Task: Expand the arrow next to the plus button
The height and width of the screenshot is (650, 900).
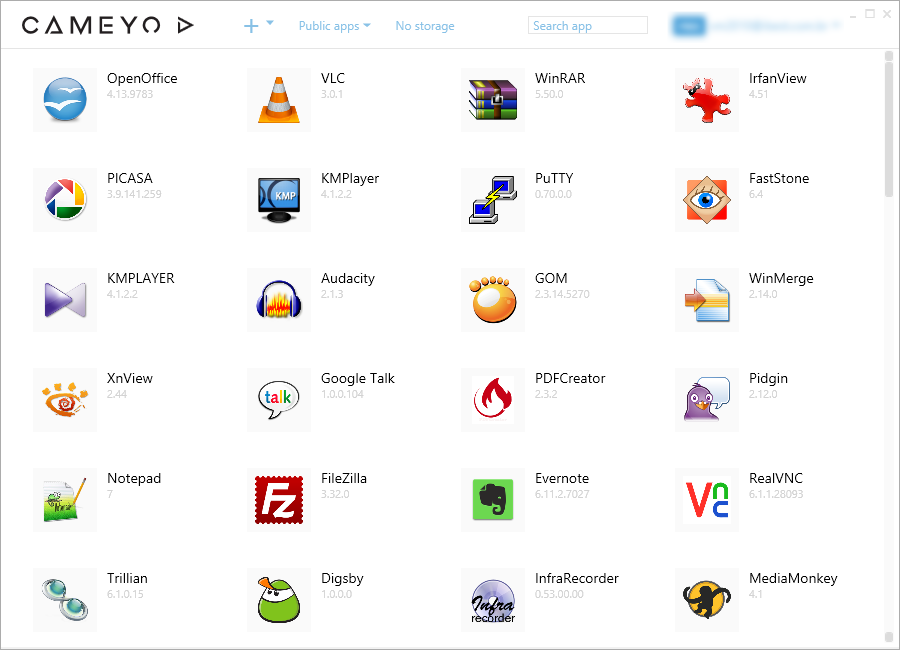Action: [x=270, y=23]
